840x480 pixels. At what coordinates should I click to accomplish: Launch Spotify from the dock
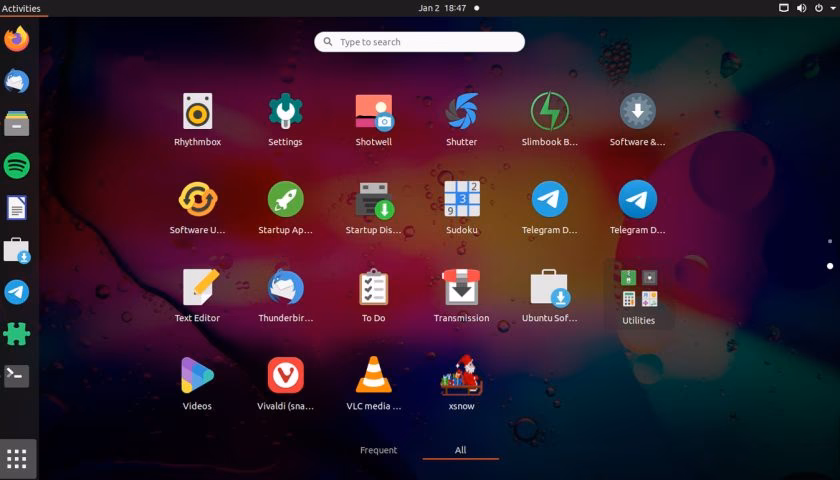click(x=17, y=166)
